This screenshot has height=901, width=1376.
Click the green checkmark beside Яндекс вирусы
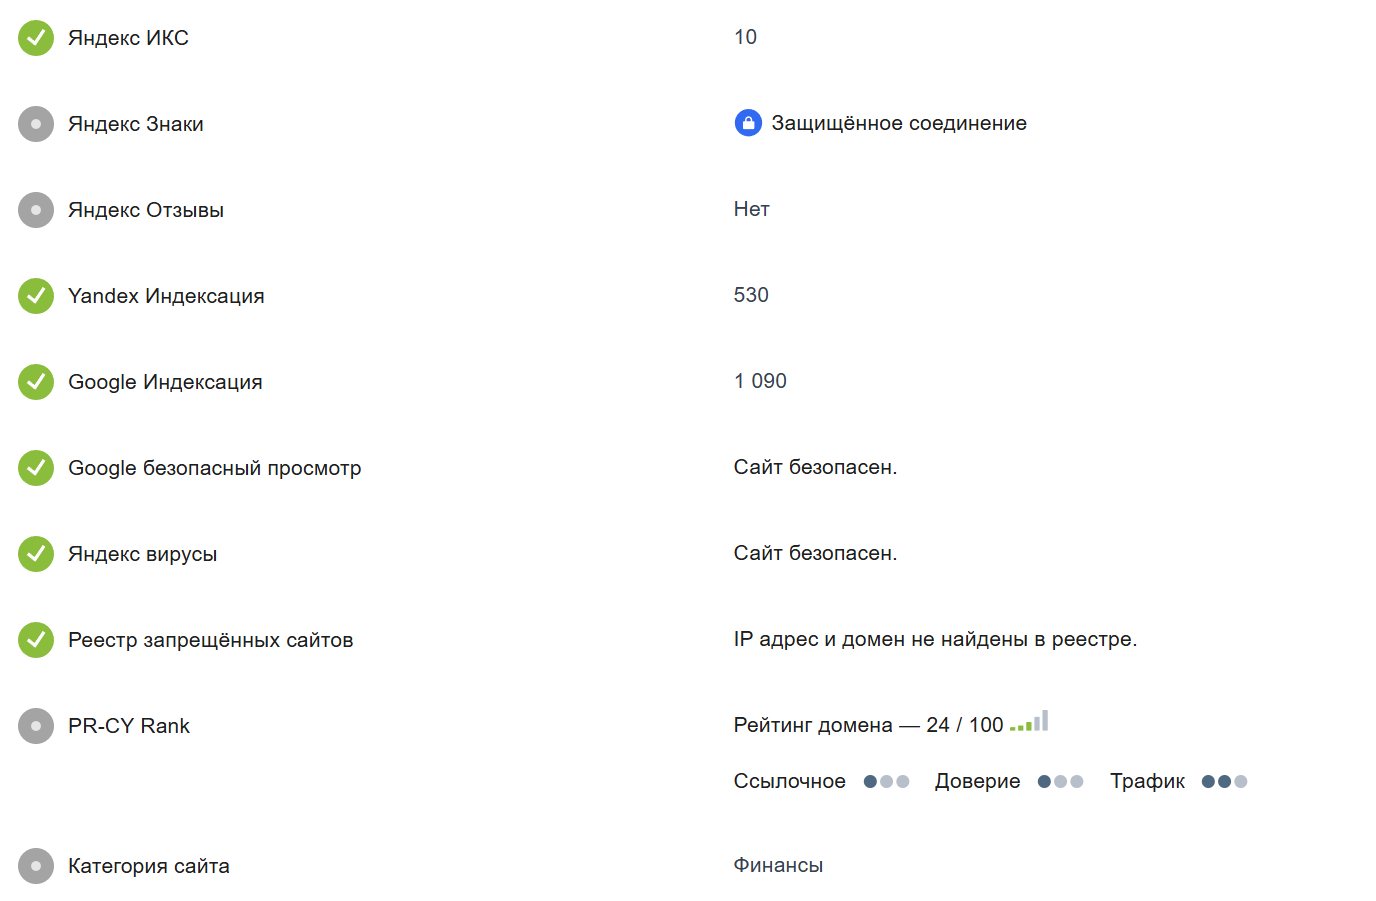point(36,554)
